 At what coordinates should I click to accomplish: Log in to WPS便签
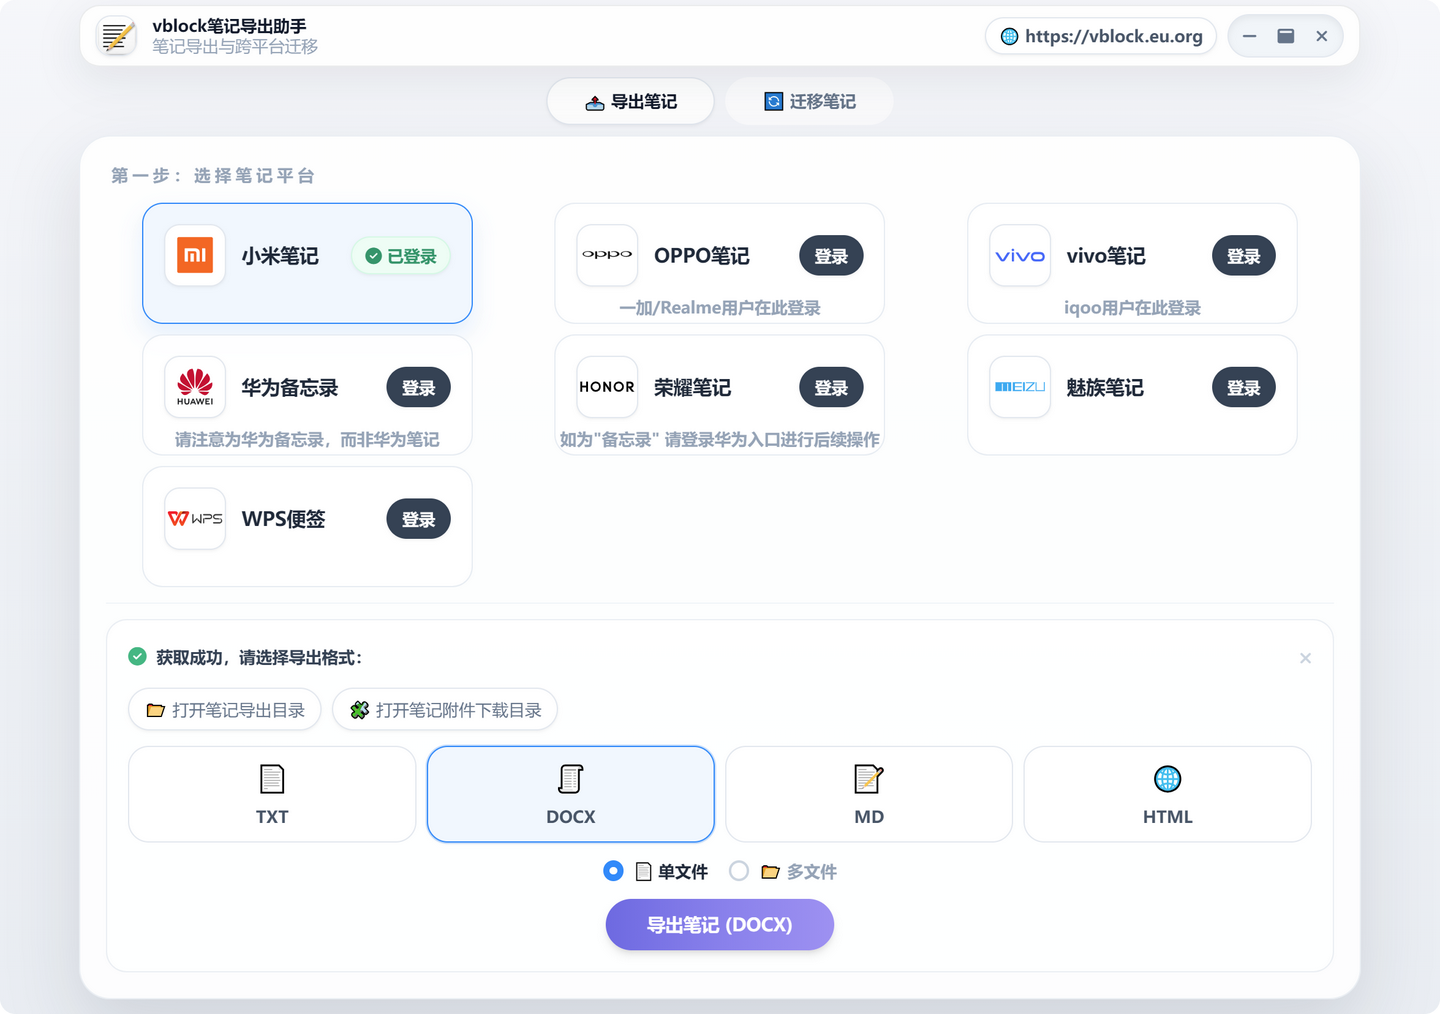click(419, 519)
